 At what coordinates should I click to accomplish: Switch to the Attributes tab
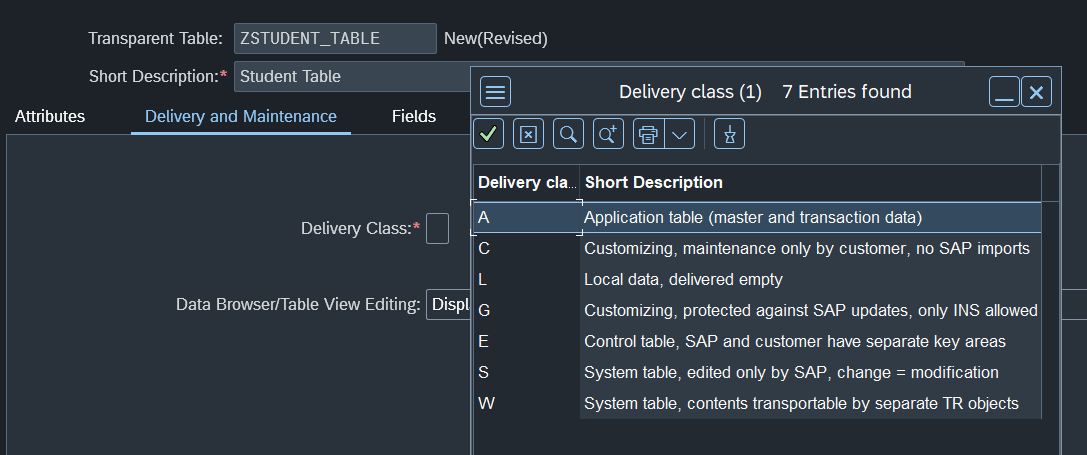tap(50, 116)
